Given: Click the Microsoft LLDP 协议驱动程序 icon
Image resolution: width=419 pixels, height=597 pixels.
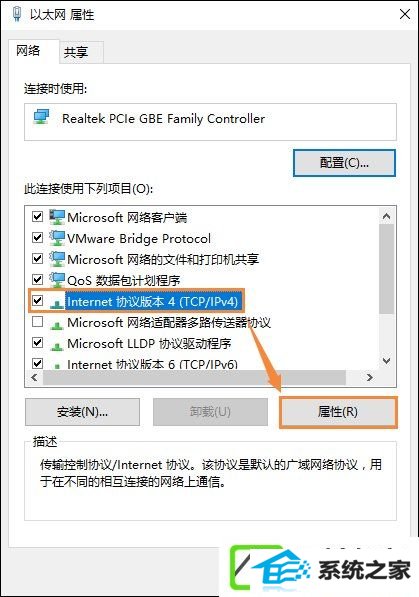Looking at the screenshot, I should point(57,346).
